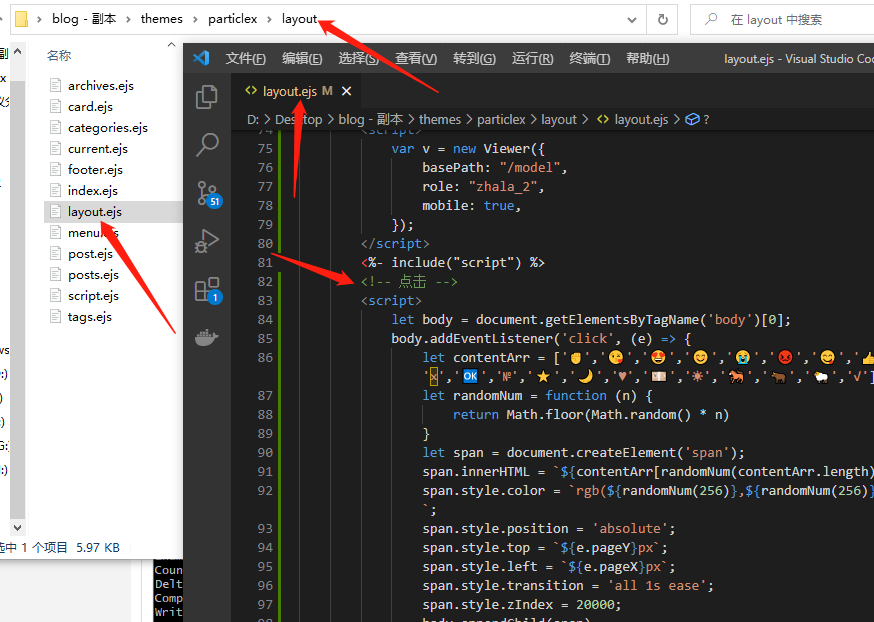This screenshot has width=874, height=622.
Task: Open the Extensions view in VS Code
Action: [x=208, y=290]
